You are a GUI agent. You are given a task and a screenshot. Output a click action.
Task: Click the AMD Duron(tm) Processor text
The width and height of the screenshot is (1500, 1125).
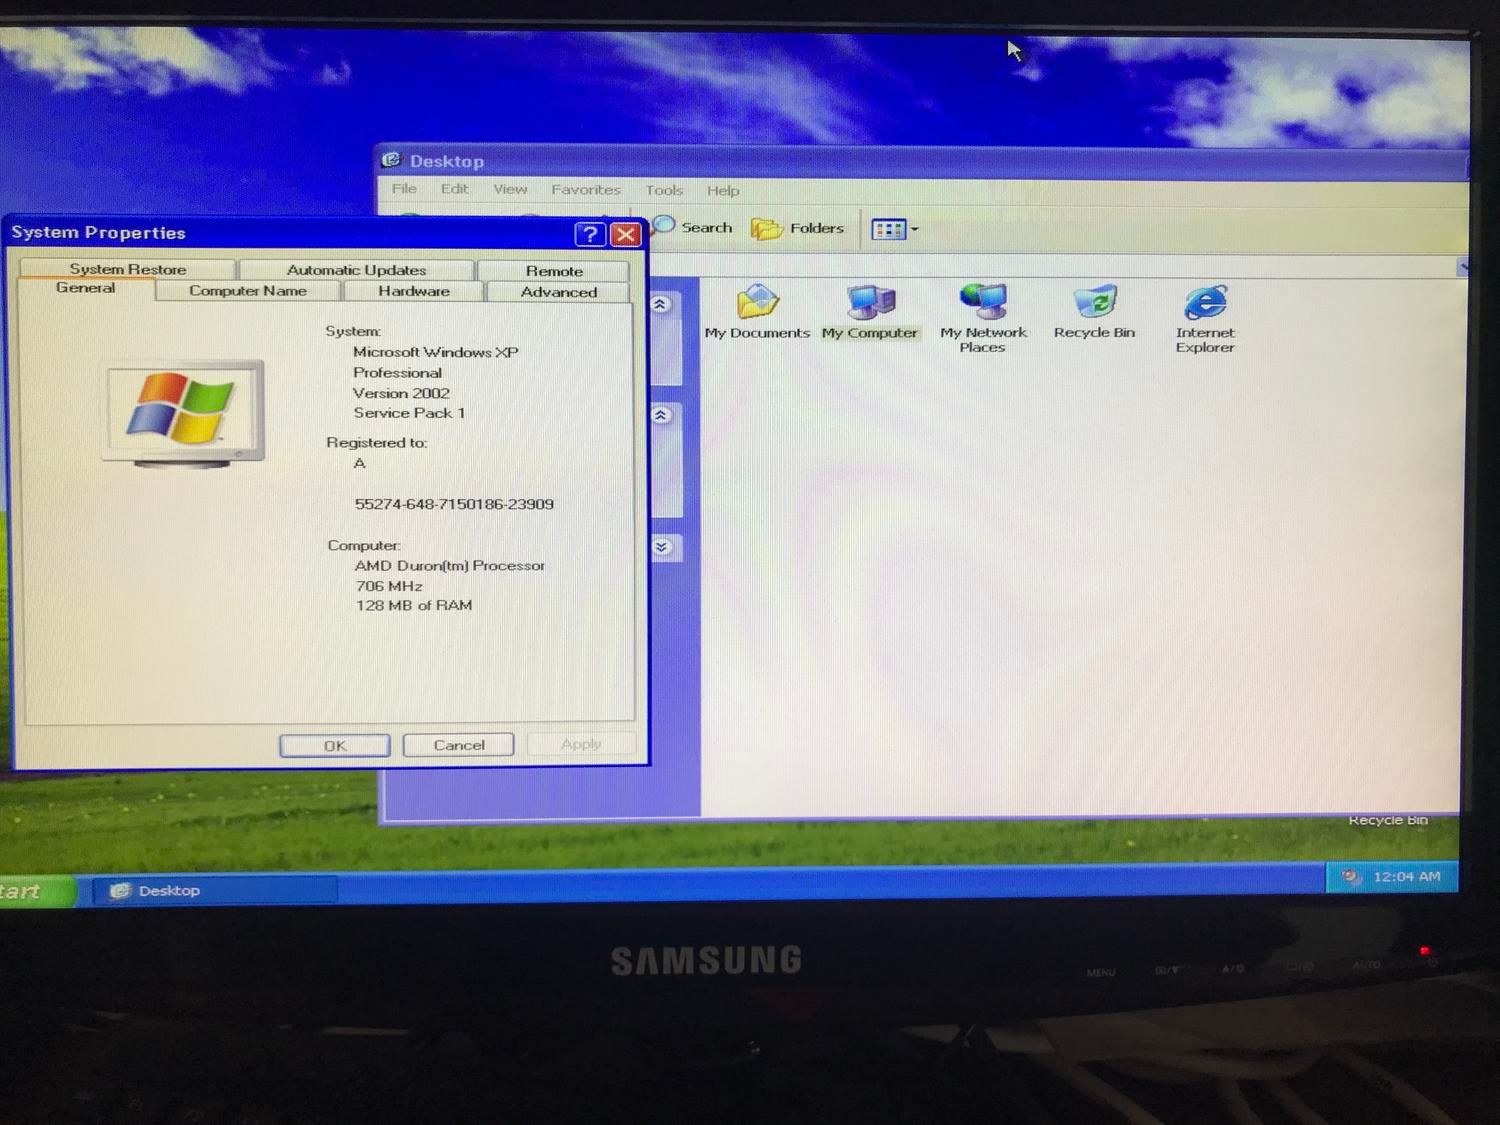450,565
